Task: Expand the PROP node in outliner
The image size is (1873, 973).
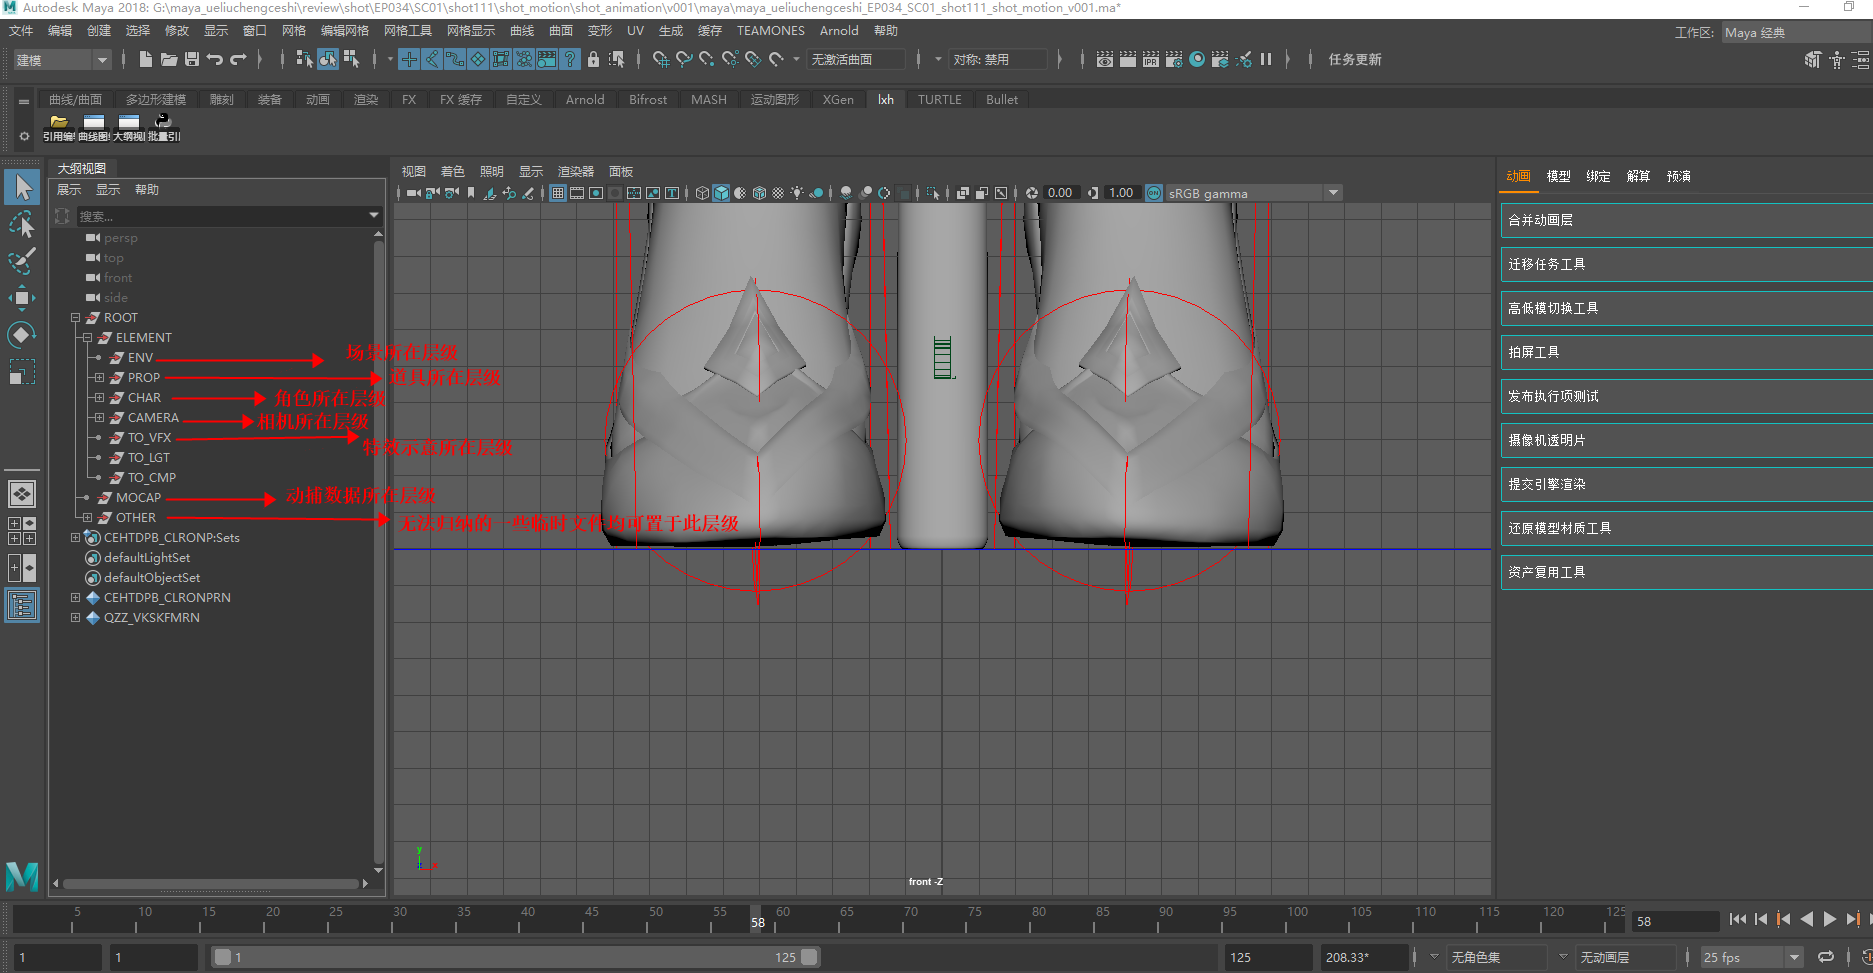Action: pyautogui.click(x=99, y=378)
